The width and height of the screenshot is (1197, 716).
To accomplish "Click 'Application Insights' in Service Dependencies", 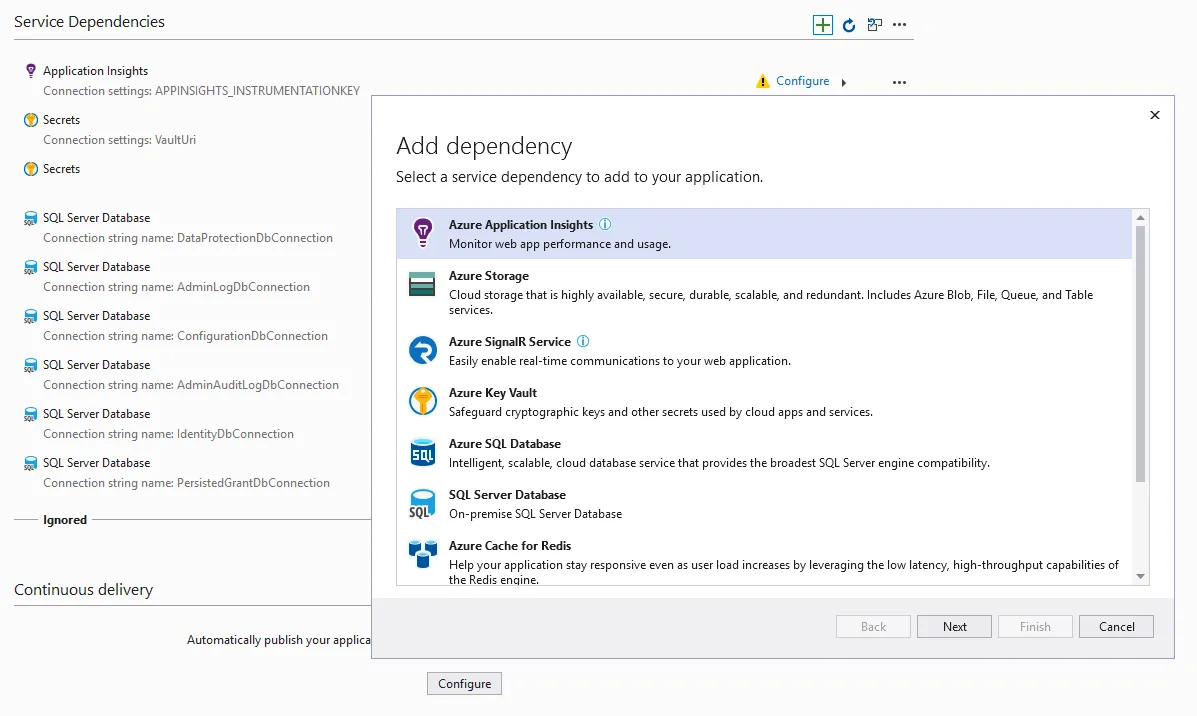I will (x=95, y=71).
